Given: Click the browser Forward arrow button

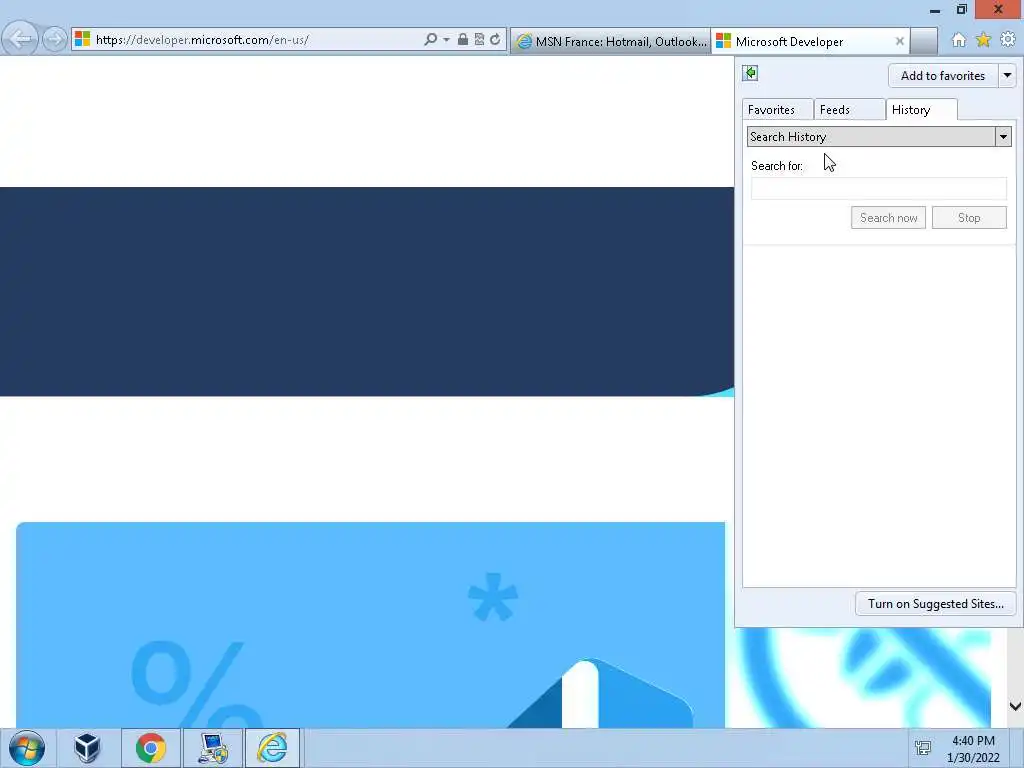Looking at the screenshot, I should 55,40.
